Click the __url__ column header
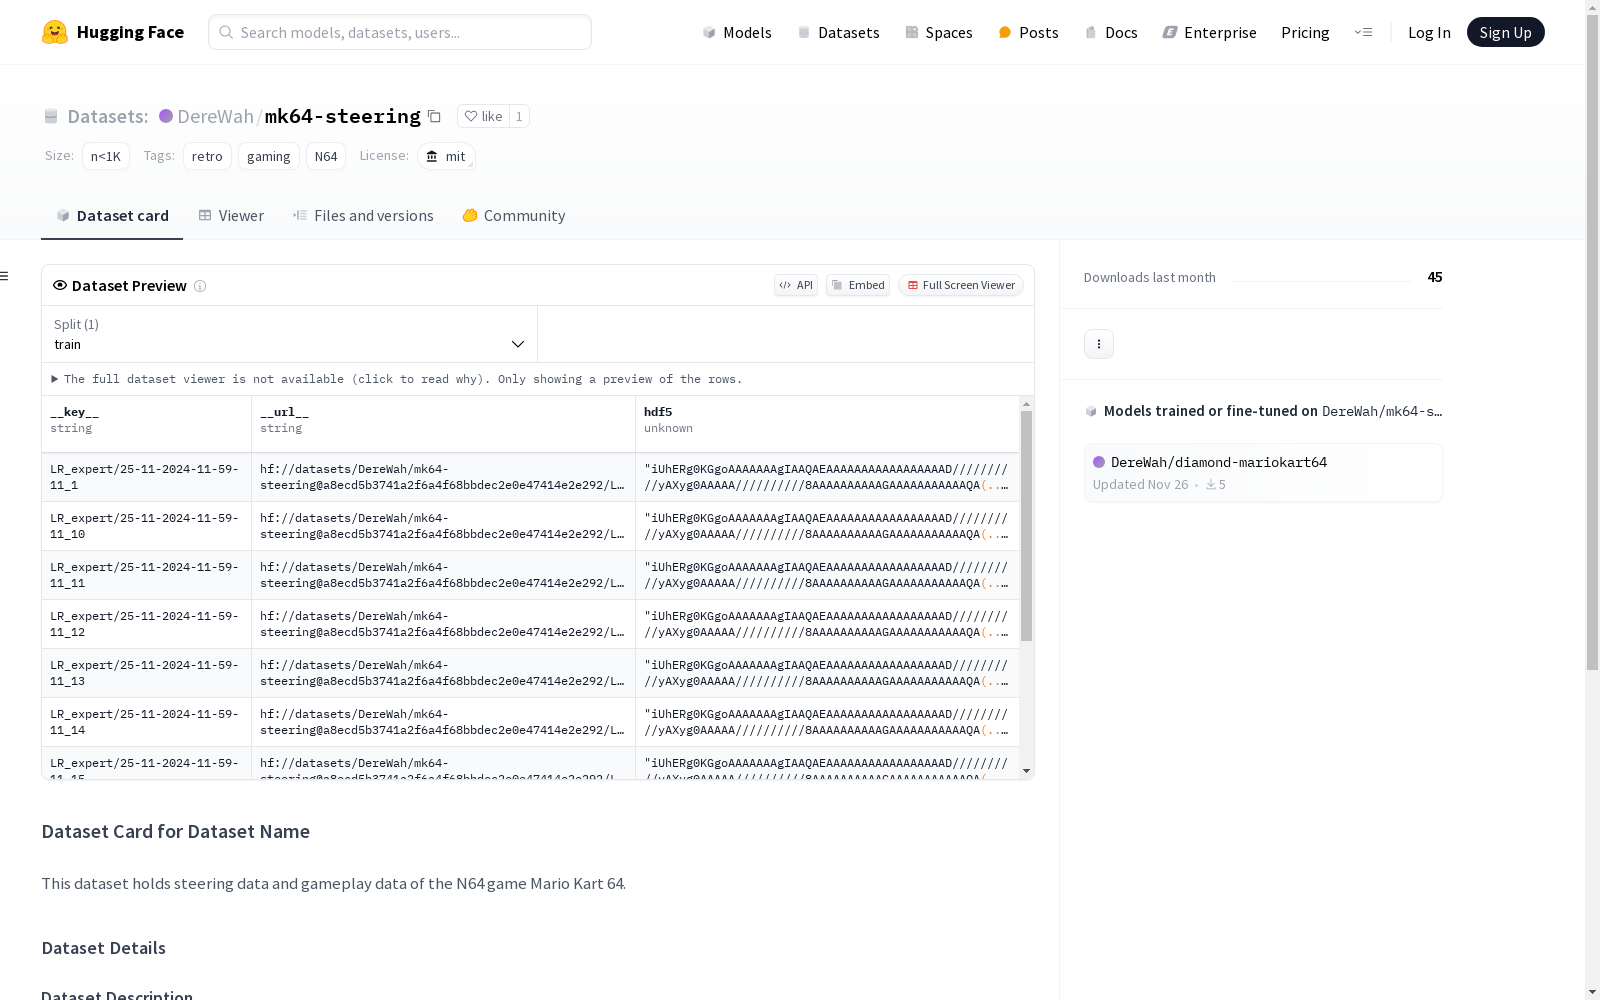 point(443,424)
